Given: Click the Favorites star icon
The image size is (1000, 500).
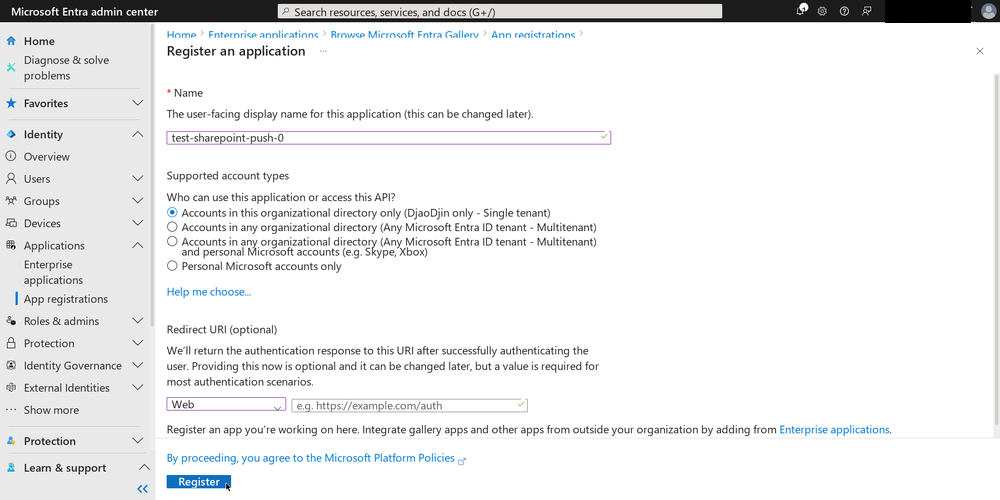Looking at the screenshot, I should (x=11, y=103).
